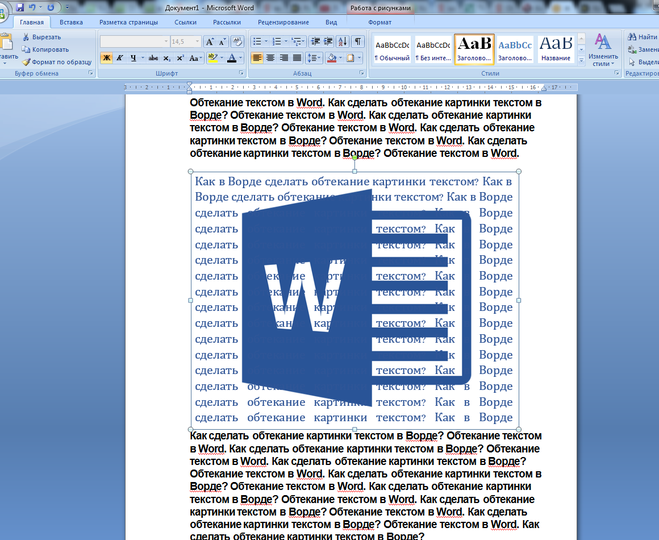The width and height of the screenshot is (659, 540).
Task: Expand underline style dropdown arrow
Action: pos(143,58)
